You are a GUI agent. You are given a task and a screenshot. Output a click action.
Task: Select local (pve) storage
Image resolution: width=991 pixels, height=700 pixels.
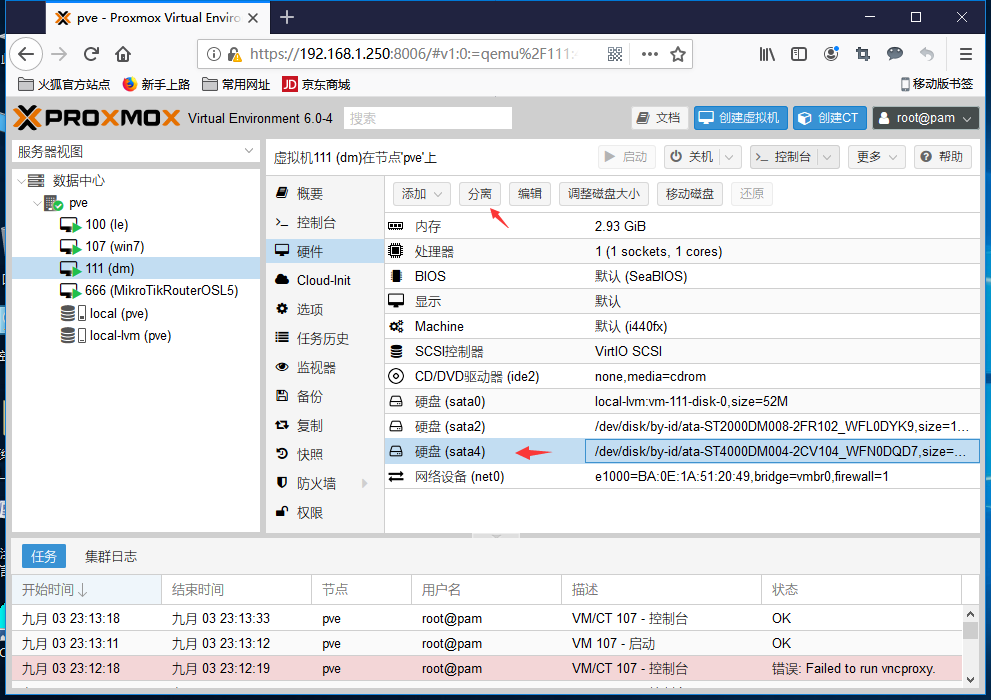[x=119, y=313]
